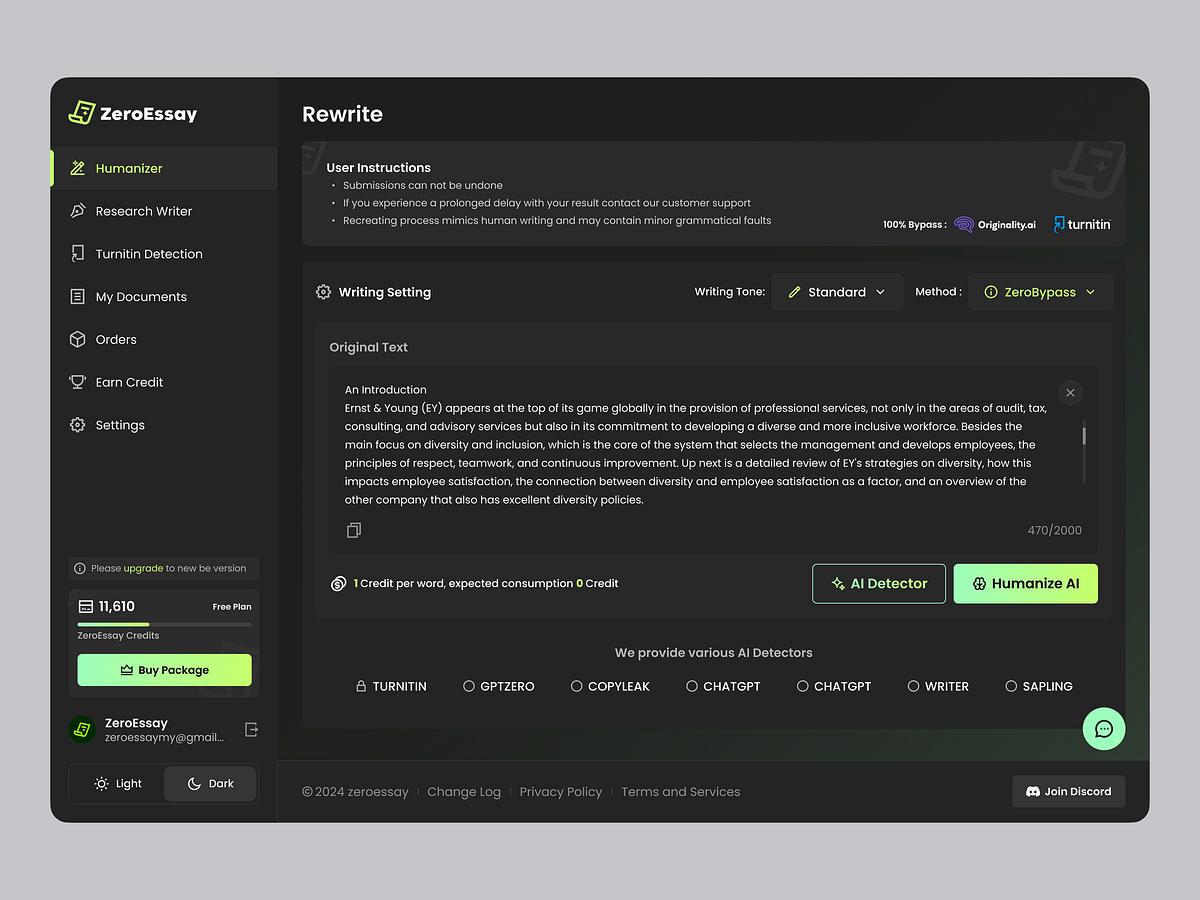Click the Humanize AI button

click(1026, 584)
